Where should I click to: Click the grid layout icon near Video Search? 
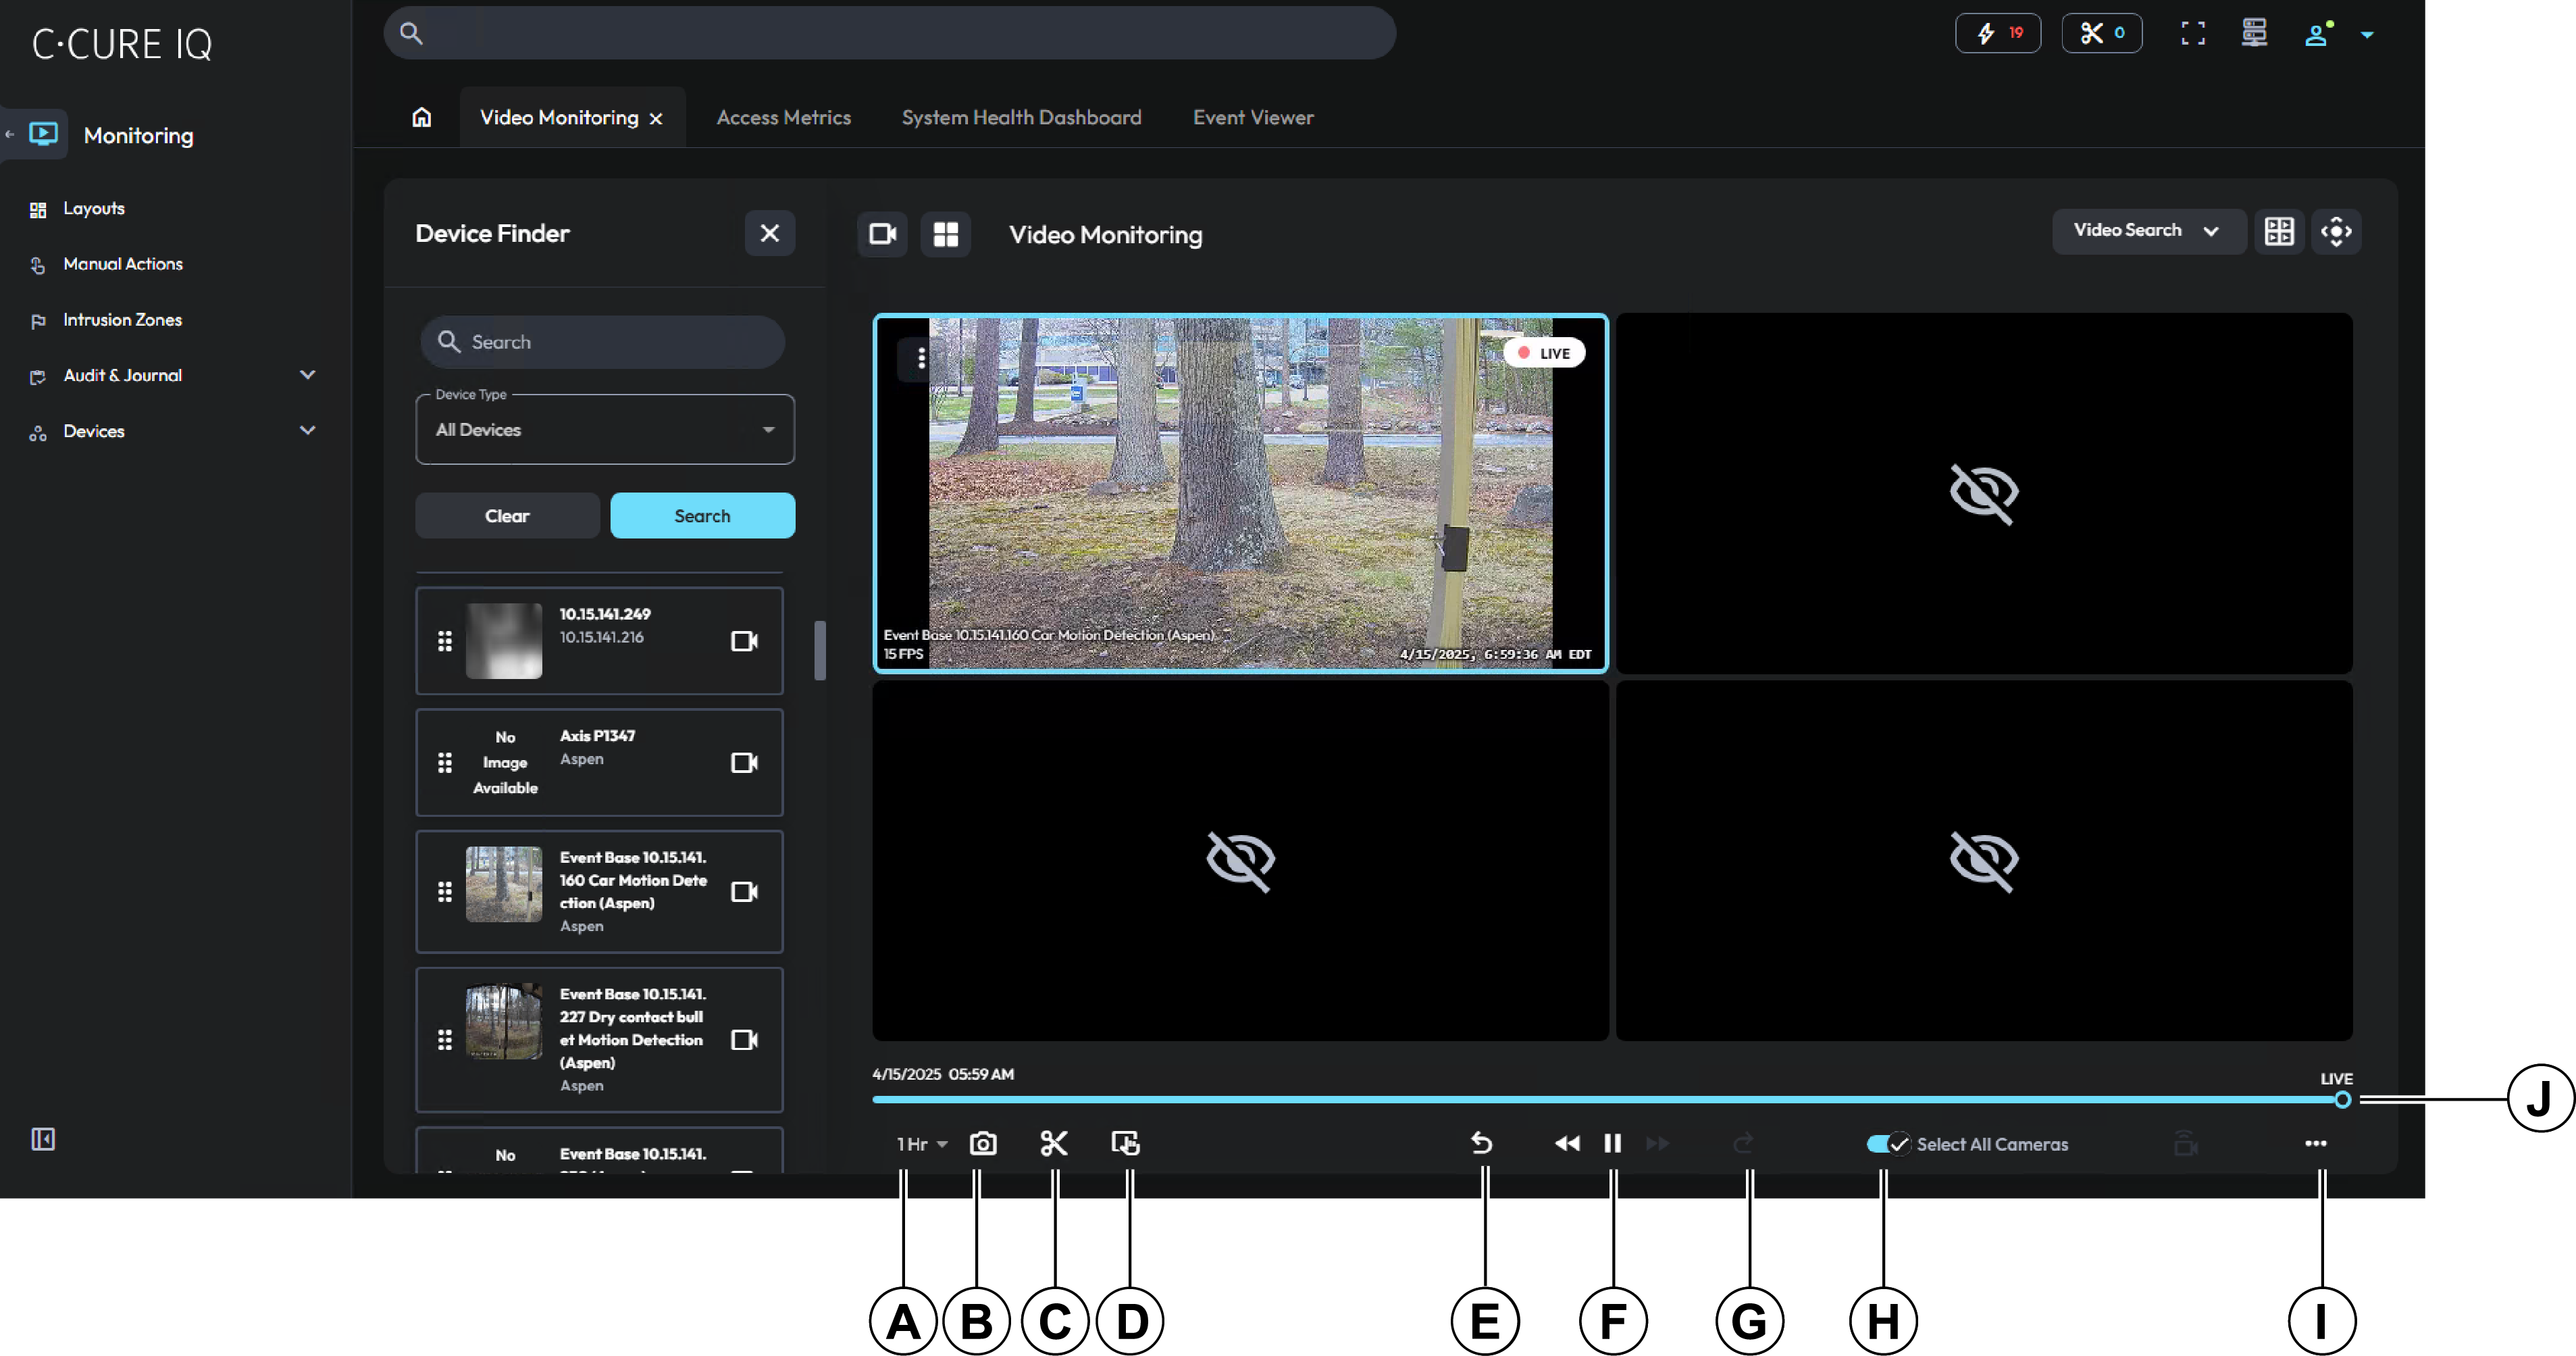pos(2279,232)
